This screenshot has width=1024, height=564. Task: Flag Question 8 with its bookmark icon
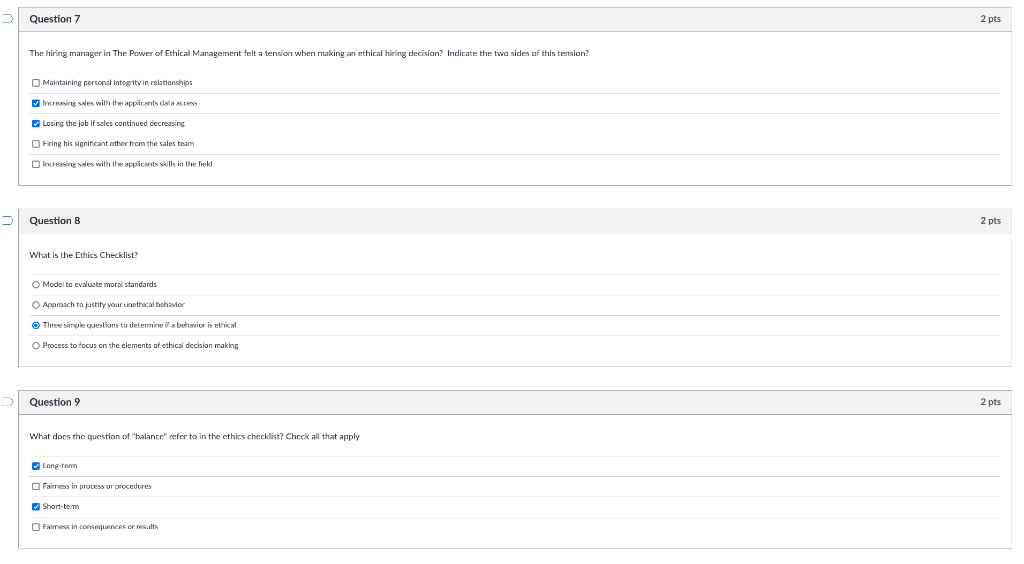click(7, 221)
